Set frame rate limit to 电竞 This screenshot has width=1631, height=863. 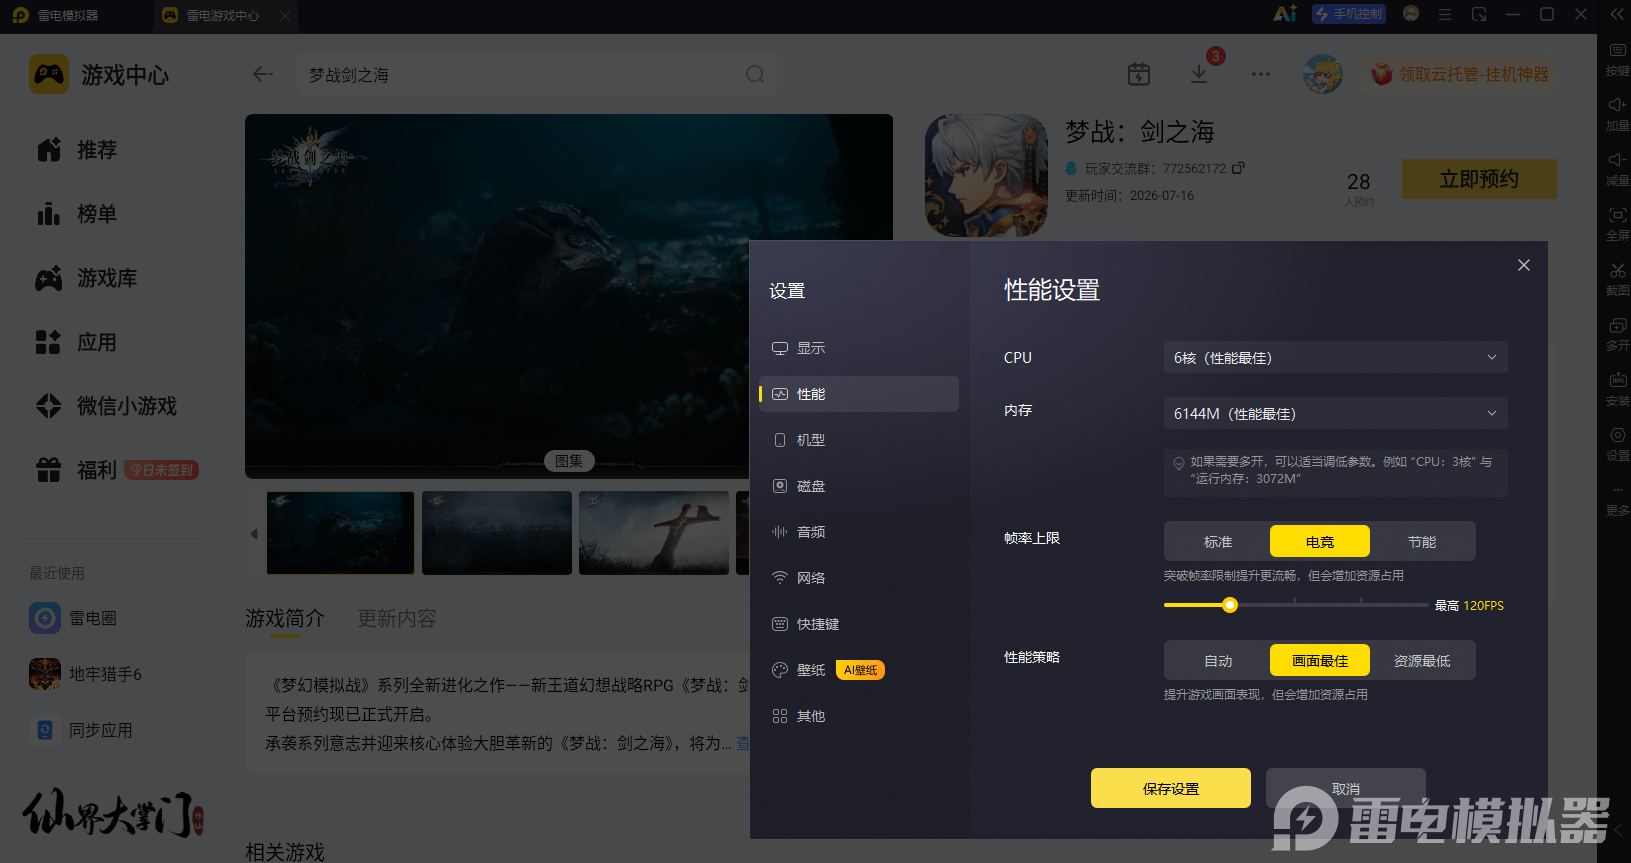point(1320,542)
